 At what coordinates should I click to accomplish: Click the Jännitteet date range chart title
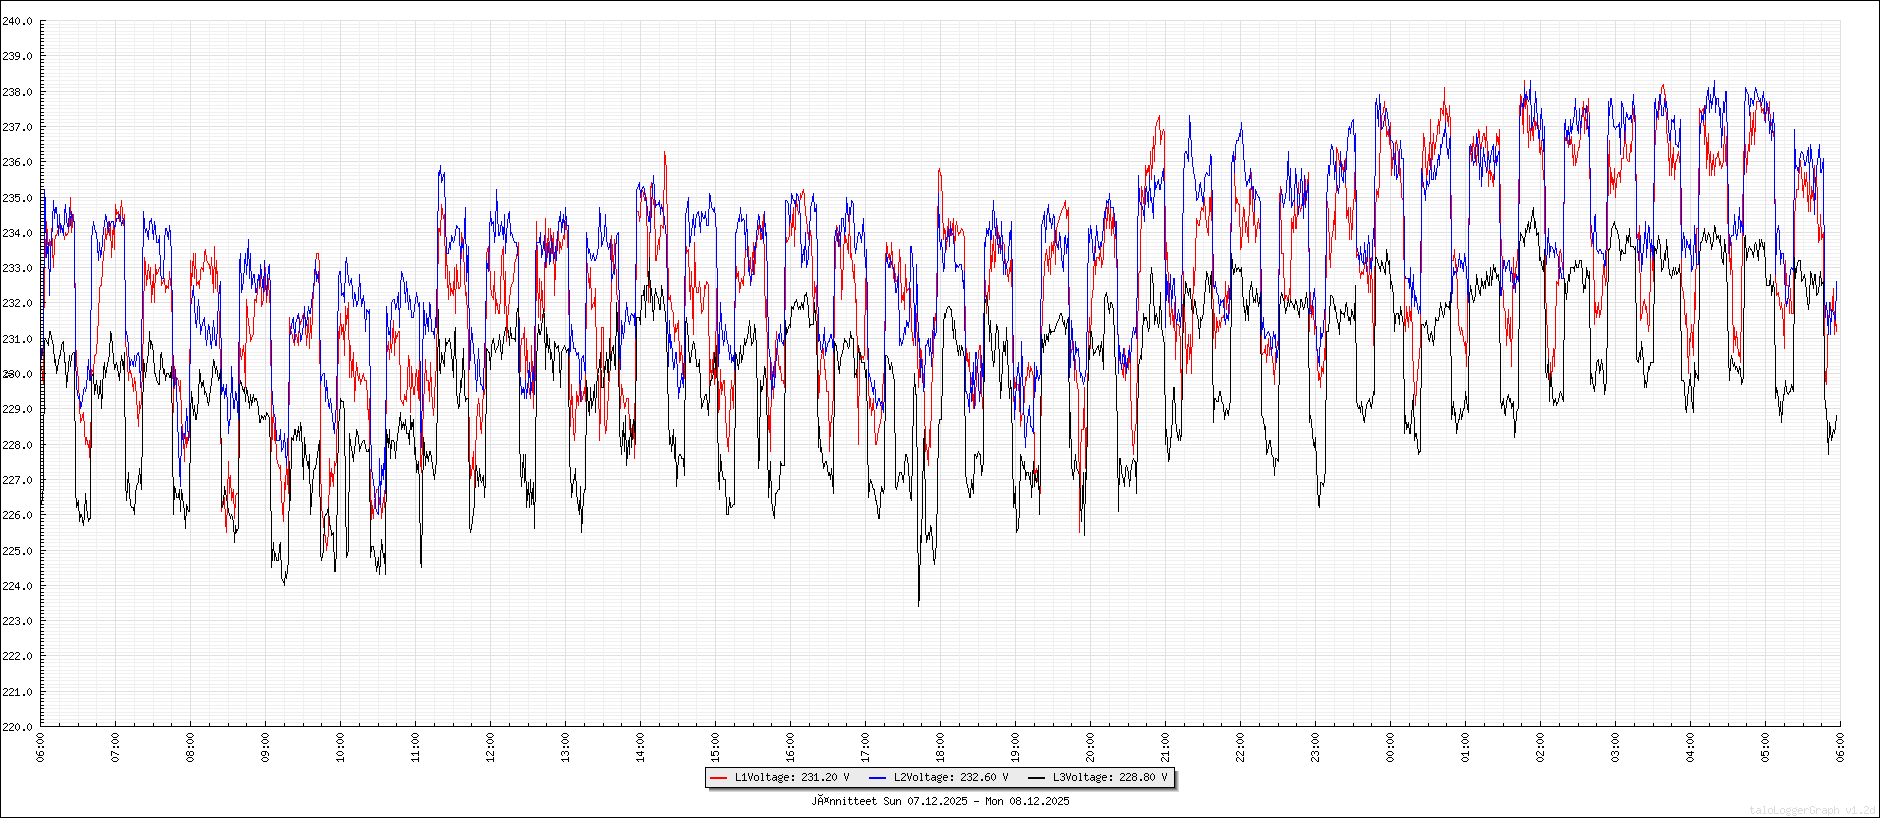(x=940, y=801)
